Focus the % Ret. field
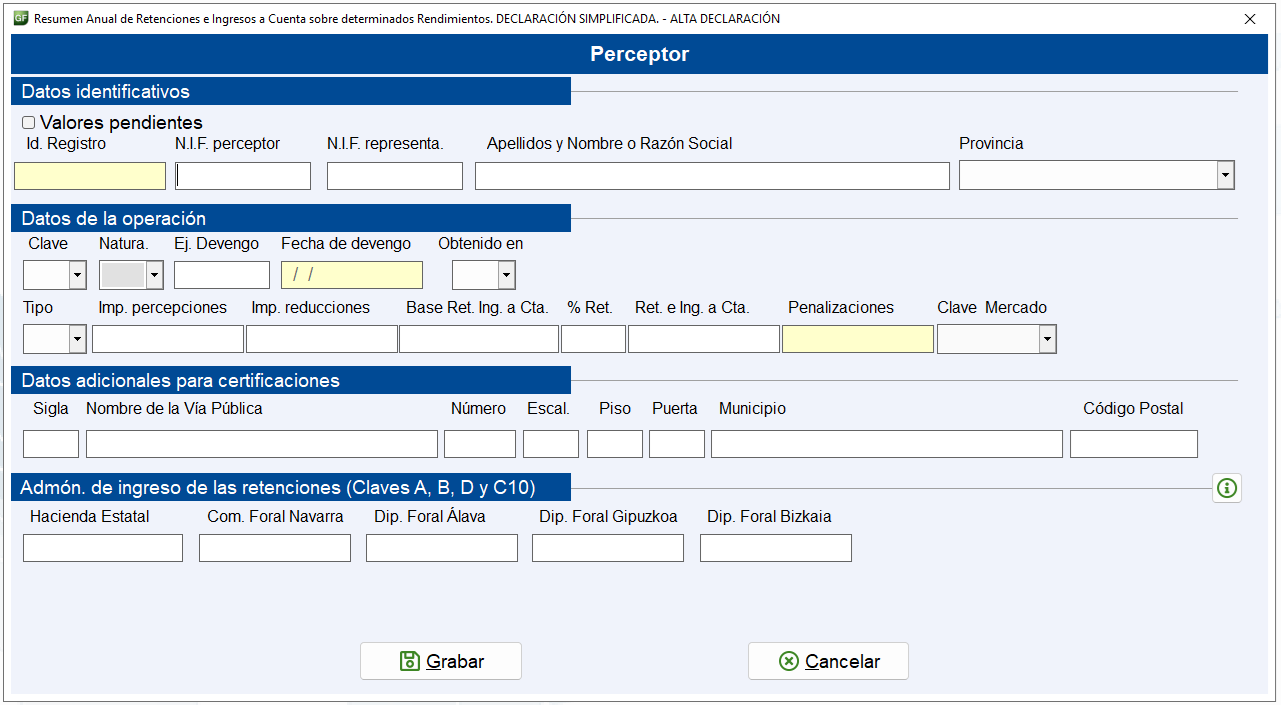This screenshot has width=1281, height=705. [594, 339]
